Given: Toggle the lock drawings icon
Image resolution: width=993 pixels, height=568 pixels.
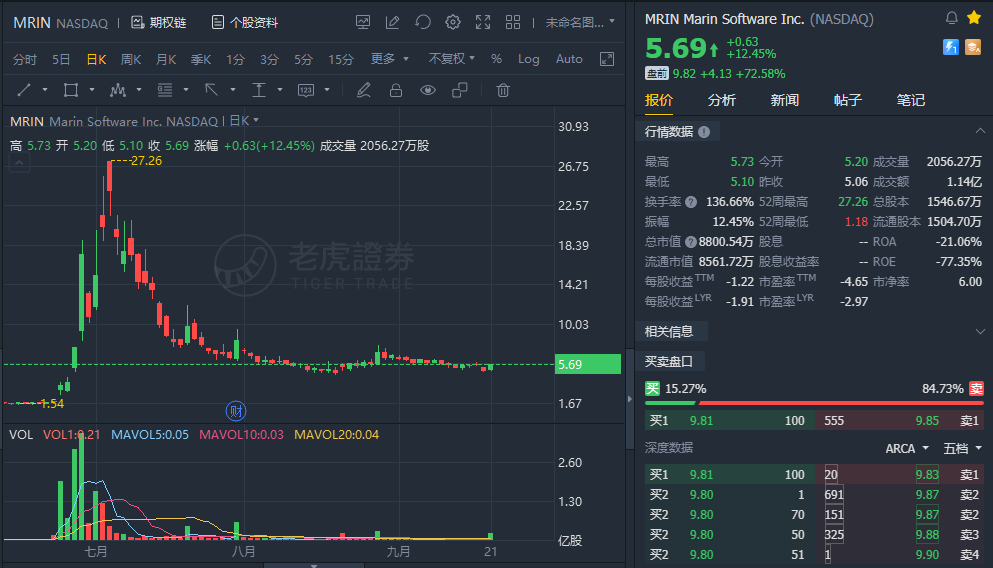Looking at the screenshot, I should tap(396, 91).
